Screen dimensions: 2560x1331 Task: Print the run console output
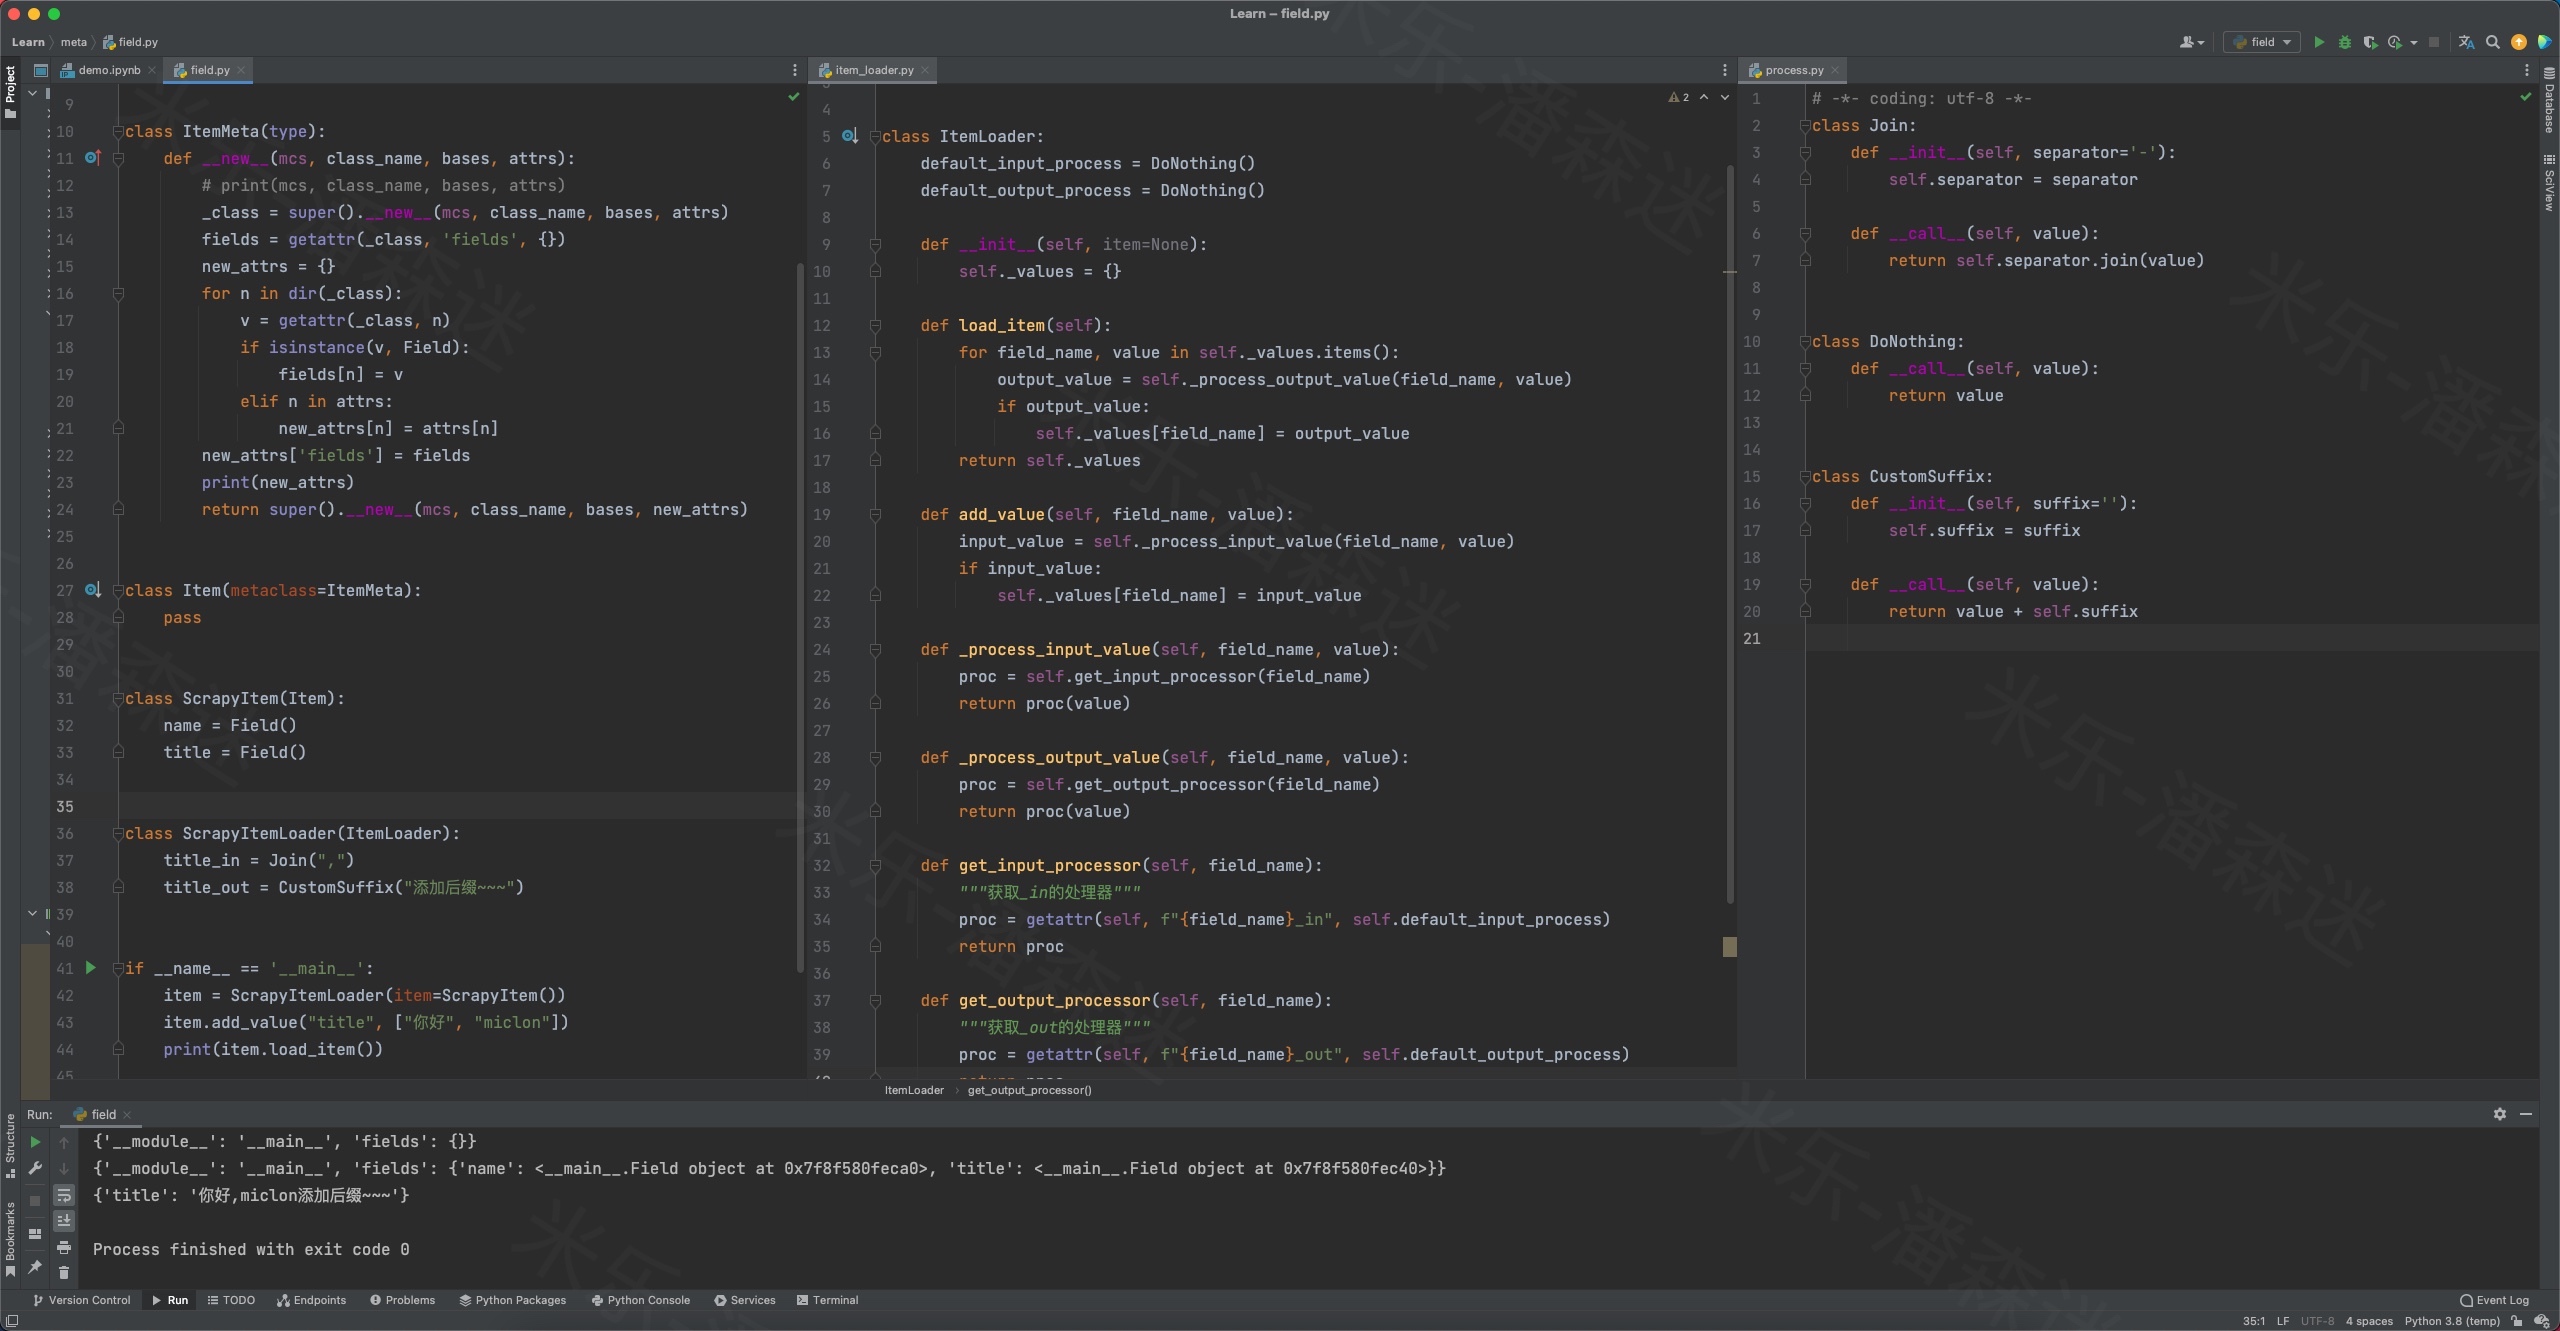pyautogui.click(x=64, y=1247)
